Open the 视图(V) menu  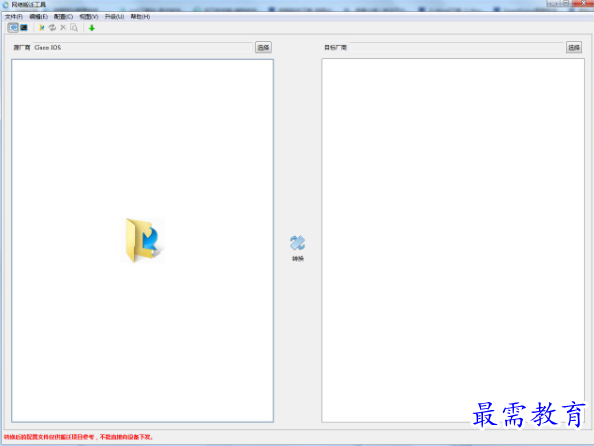(x=89, y=17)
